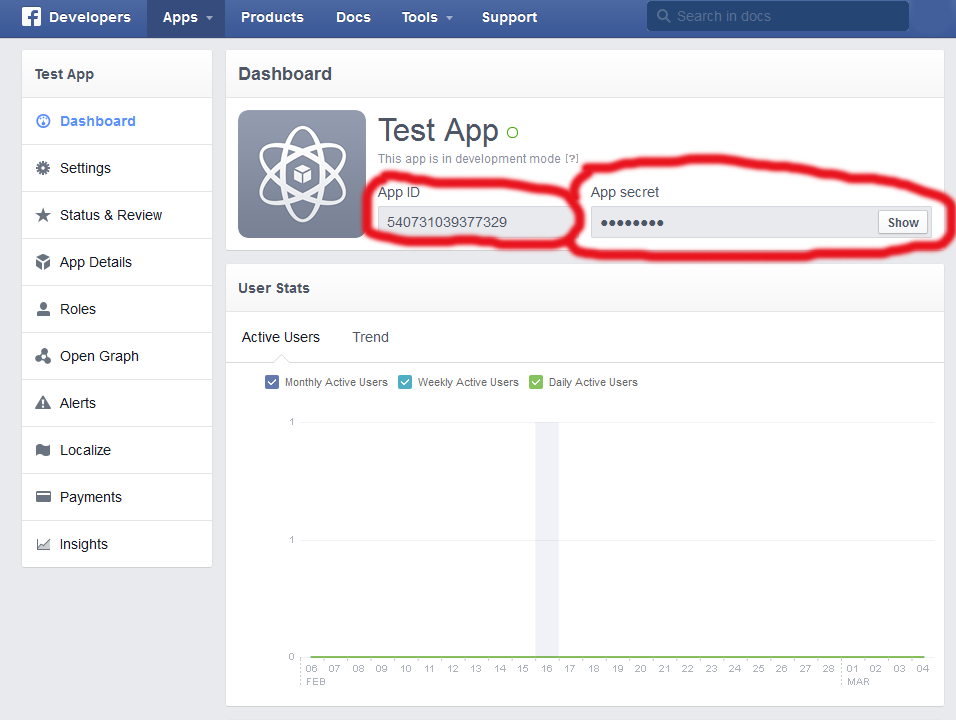Image resolution: width=956 pixels, height=720 pixels.
Task: Click the Settings gear icon
Action: [43, 168]
